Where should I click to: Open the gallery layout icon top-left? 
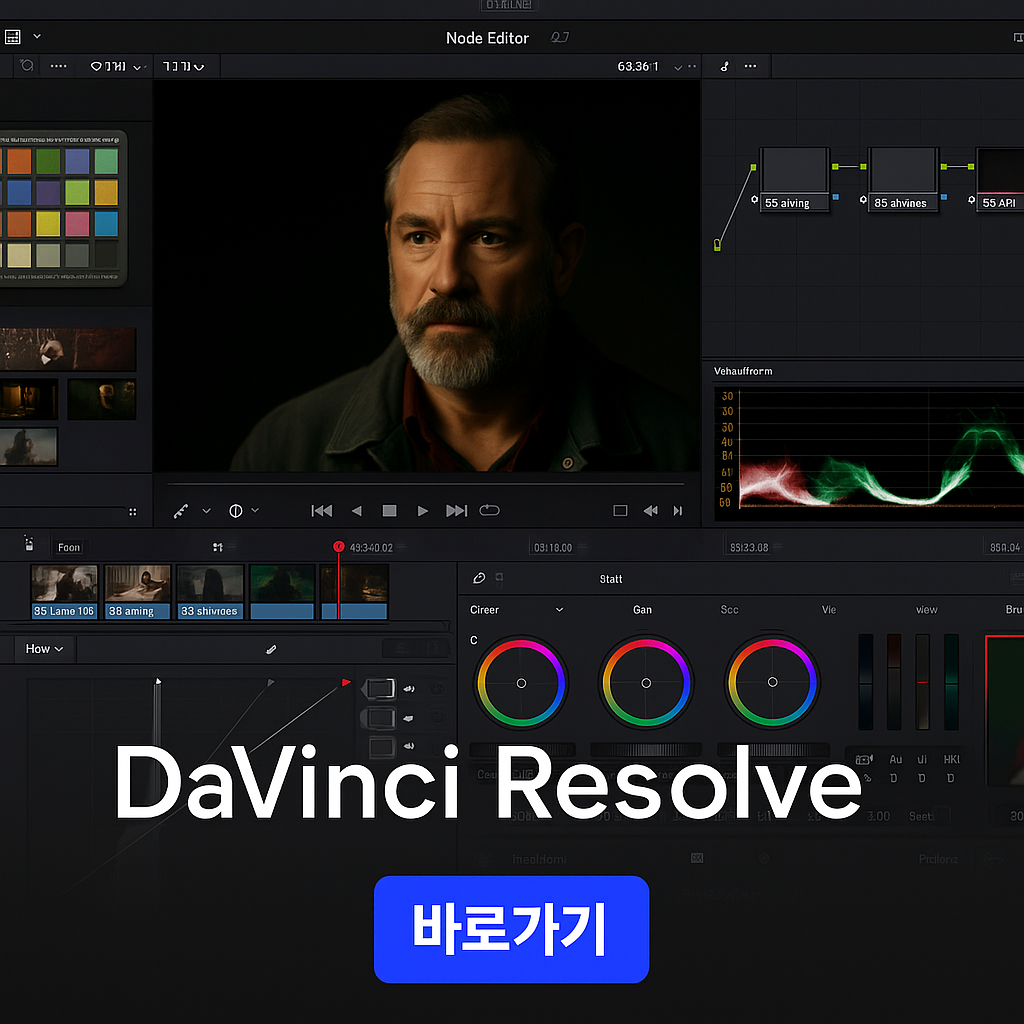tap(12, 37)
